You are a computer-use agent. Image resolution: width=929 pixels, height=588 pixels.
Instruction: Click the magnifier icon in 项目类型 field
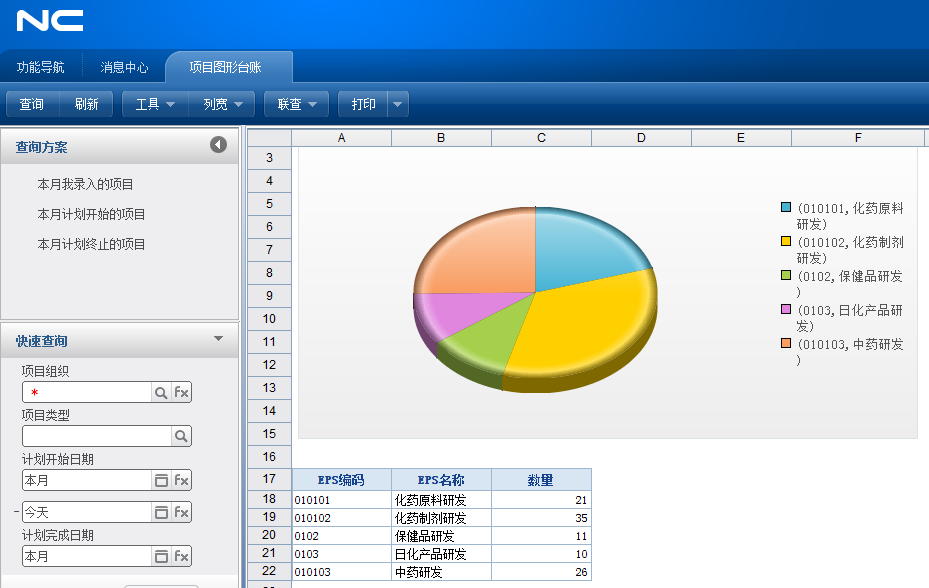[181, 437]
